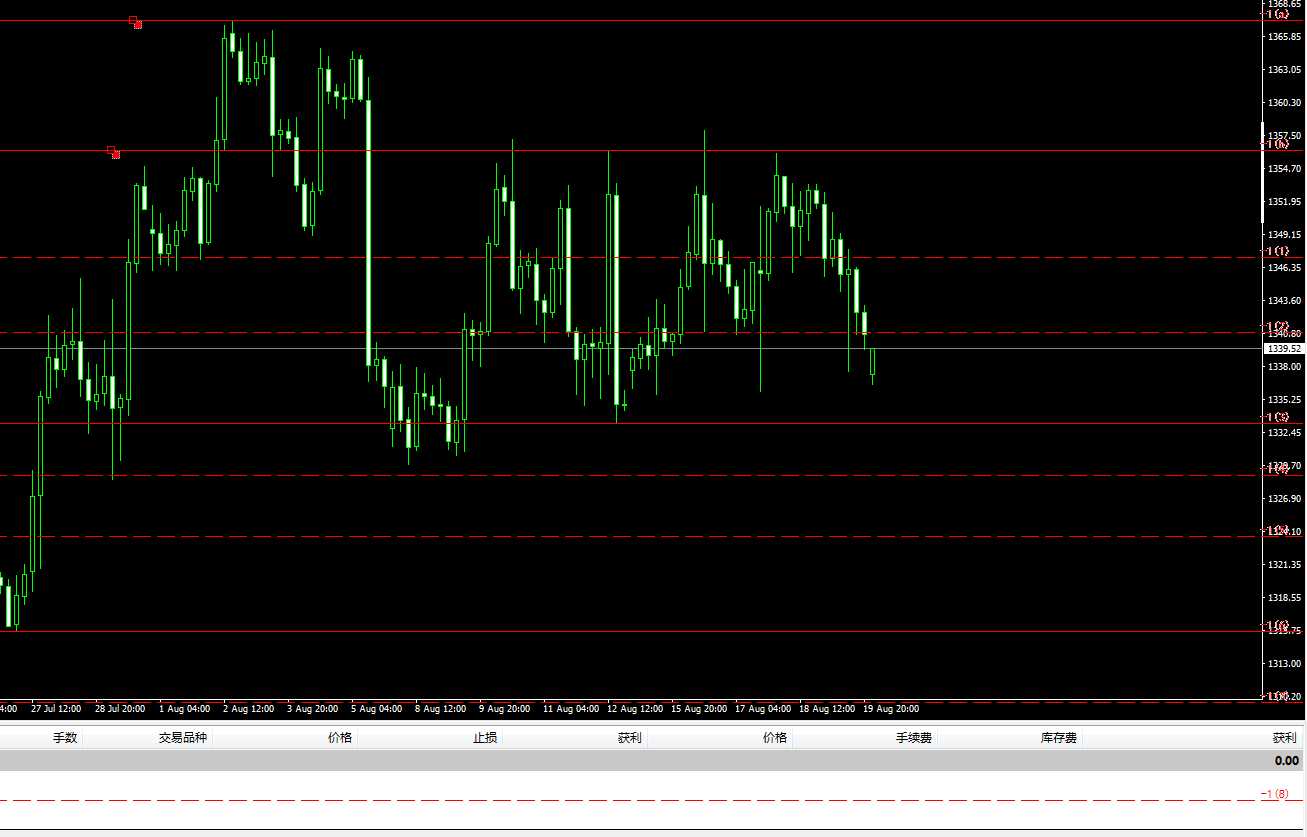
Task: Click the 18 Aug 12:00 time label
Action: coord(826,709)
